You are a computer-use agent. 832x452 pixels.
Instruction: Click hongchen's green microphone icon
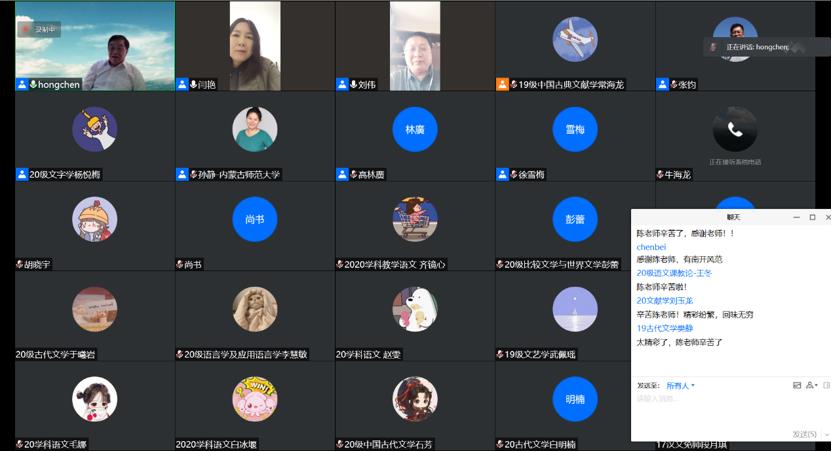pyautogui.click(x=33, y=85)
